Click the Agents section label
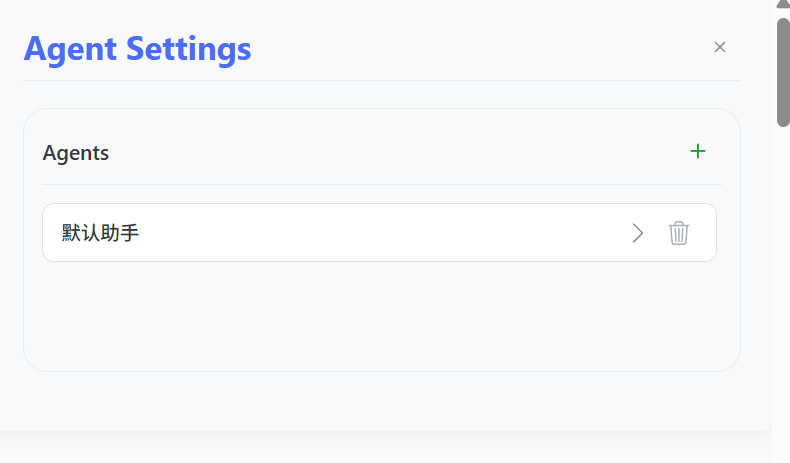This screenshot has width=790, height=463. pos(76,153)
